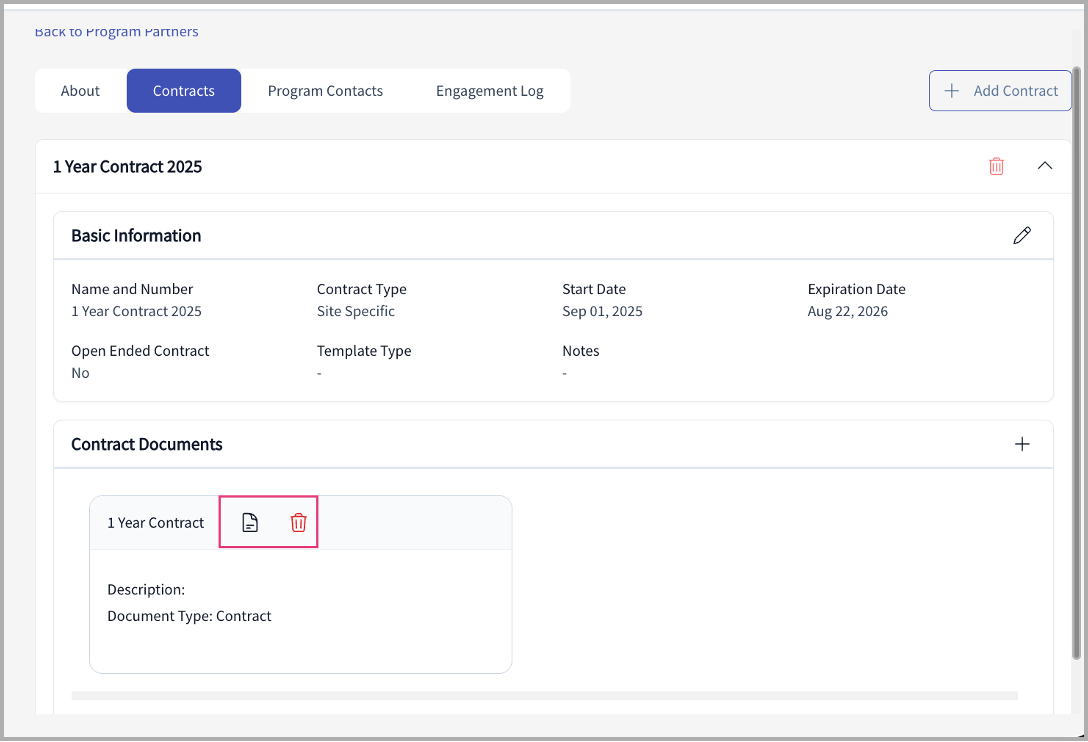Collapse the 1 Year Contract 2025 panel
Image resolution: width=1088 pixels, height=742 pixels.
coord(1045,166)
